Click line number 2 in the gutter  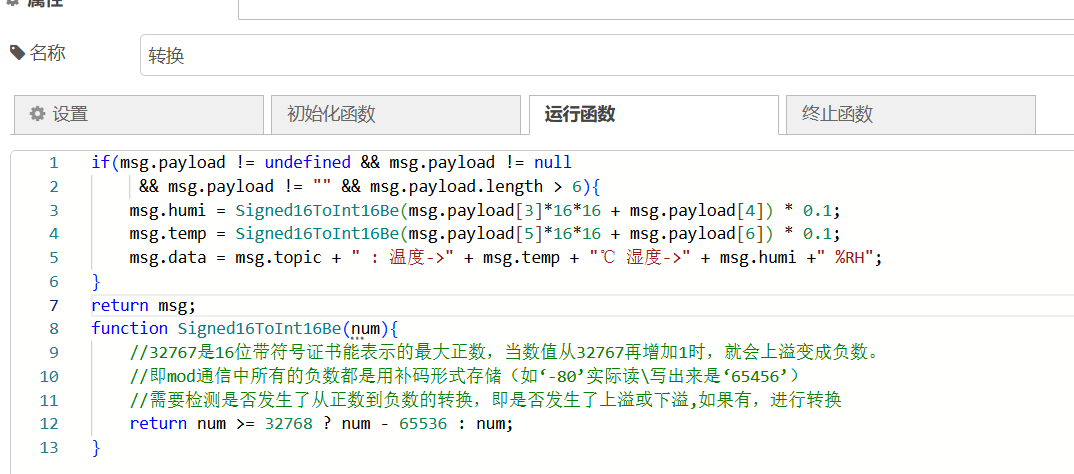(53, 186)
